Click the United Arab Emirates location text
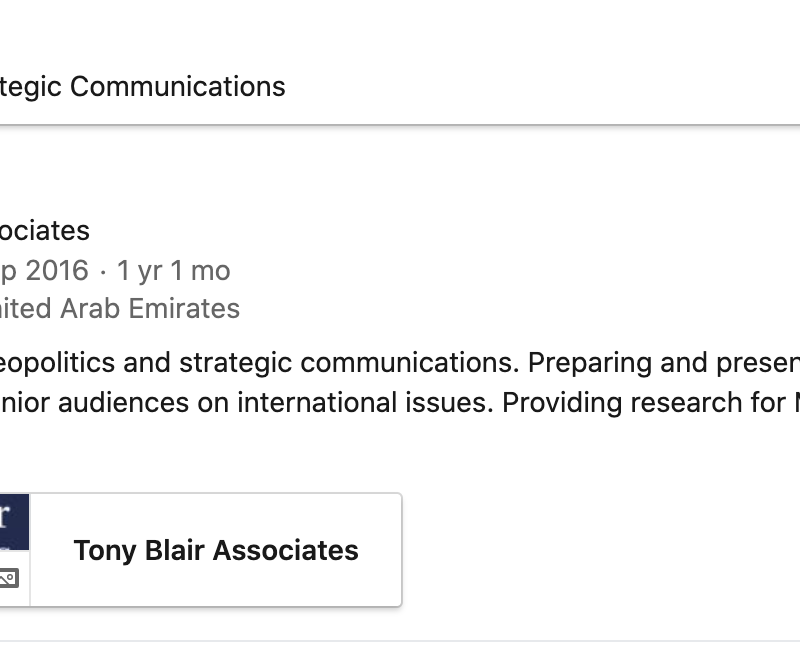This screenshot has height=652, width=800. point(119,309)
